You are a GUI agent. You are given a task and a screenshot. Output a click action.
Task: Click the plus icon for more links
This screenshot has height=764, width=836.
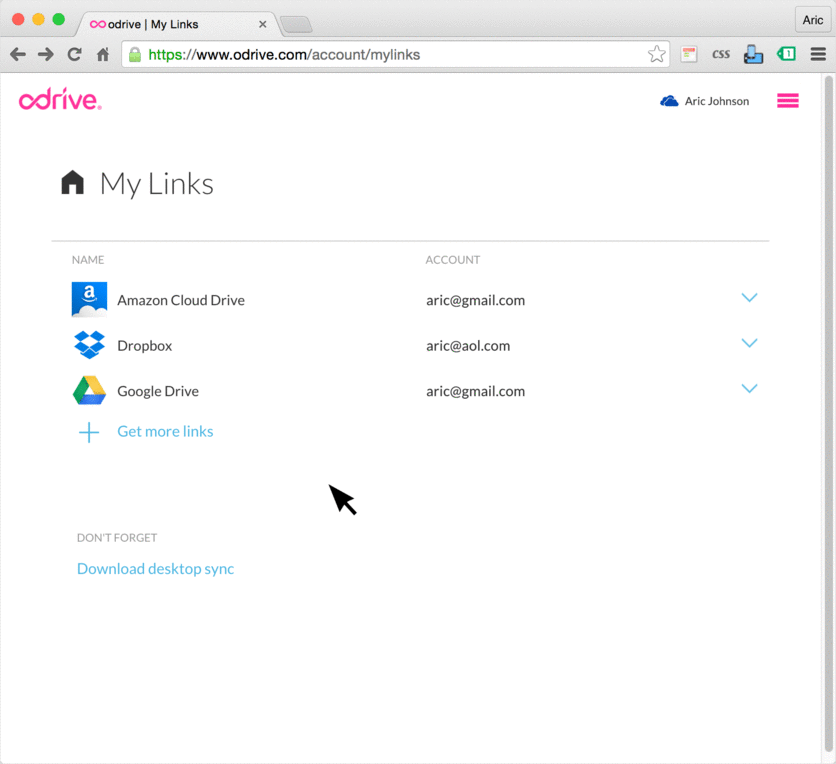89,432
